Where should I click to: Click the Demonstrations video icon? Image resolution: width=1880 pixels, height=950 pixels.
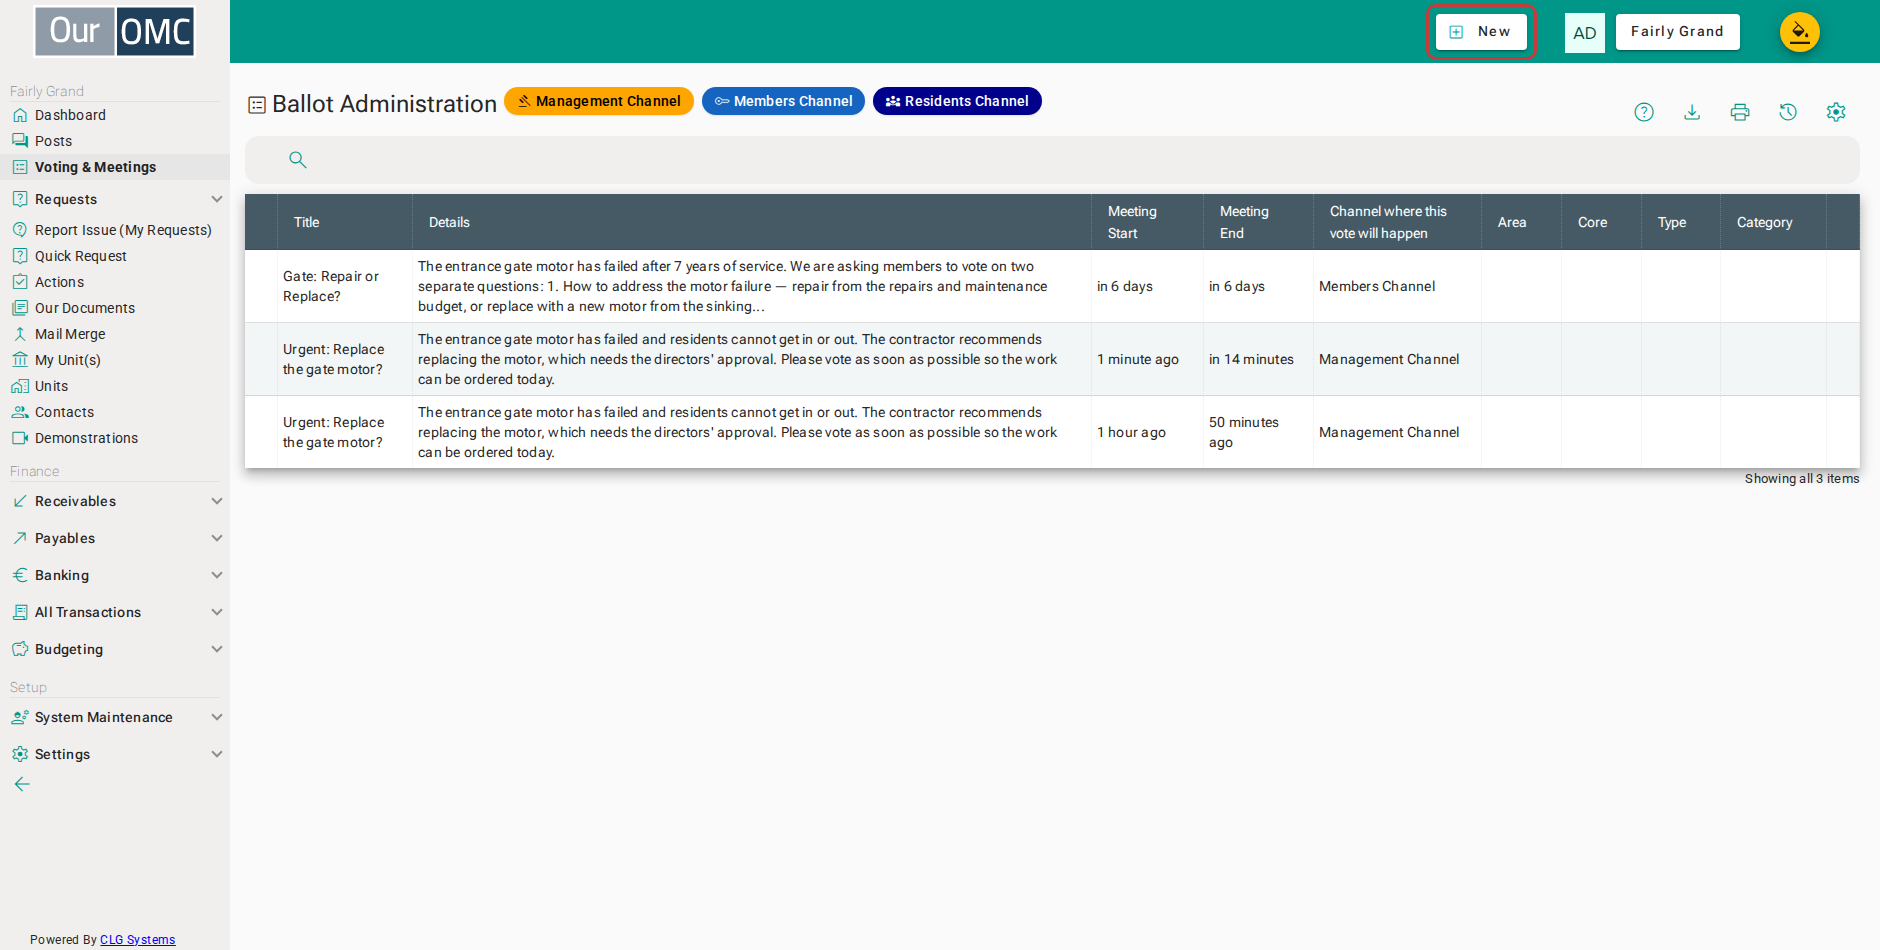click(20, 438)
